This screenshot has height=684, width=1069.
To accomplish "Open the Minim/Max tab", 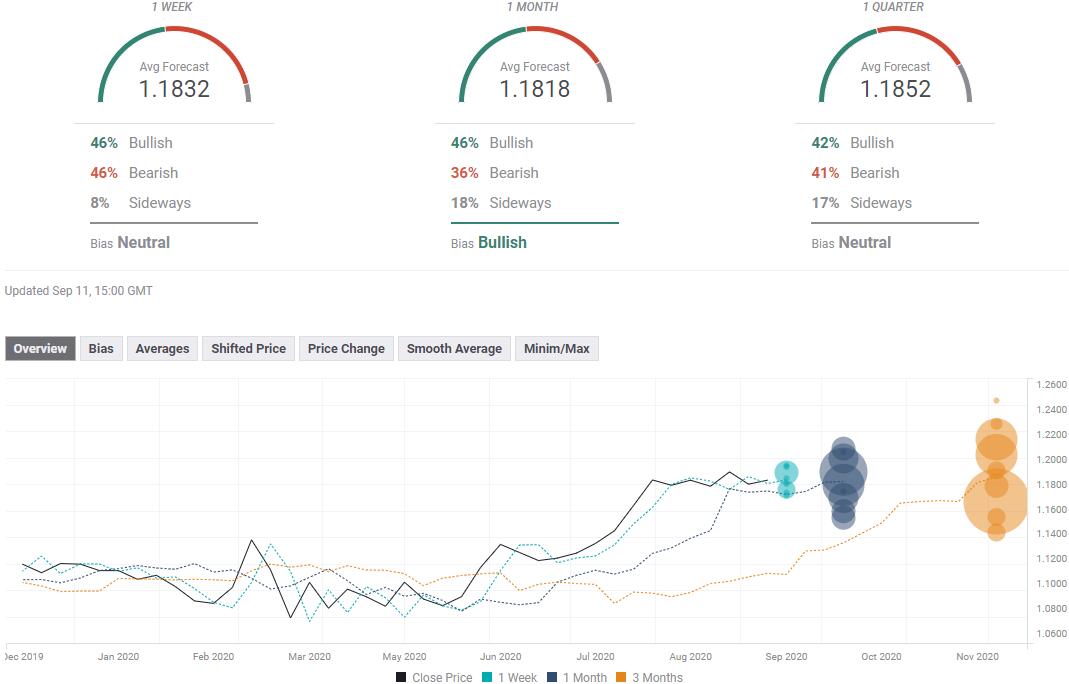I will click(x=557, y=348).
